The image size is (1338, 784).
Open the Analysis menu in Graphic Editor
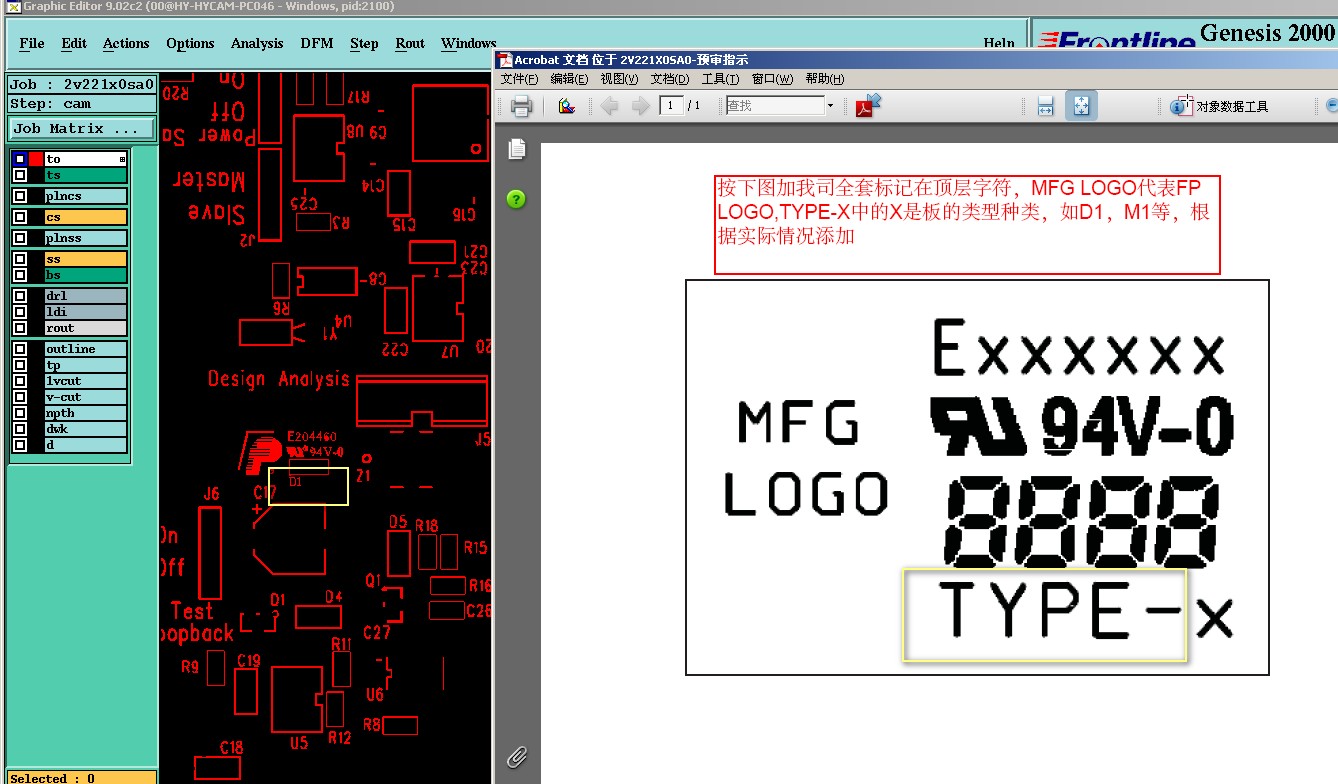pos(257,43)
